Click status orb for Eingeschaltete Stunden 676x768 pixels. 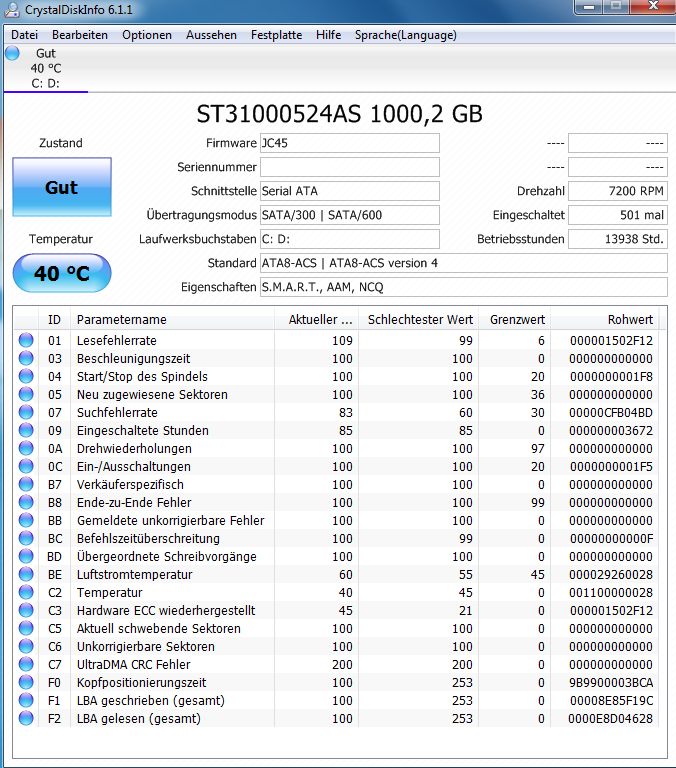coord(26,431)
